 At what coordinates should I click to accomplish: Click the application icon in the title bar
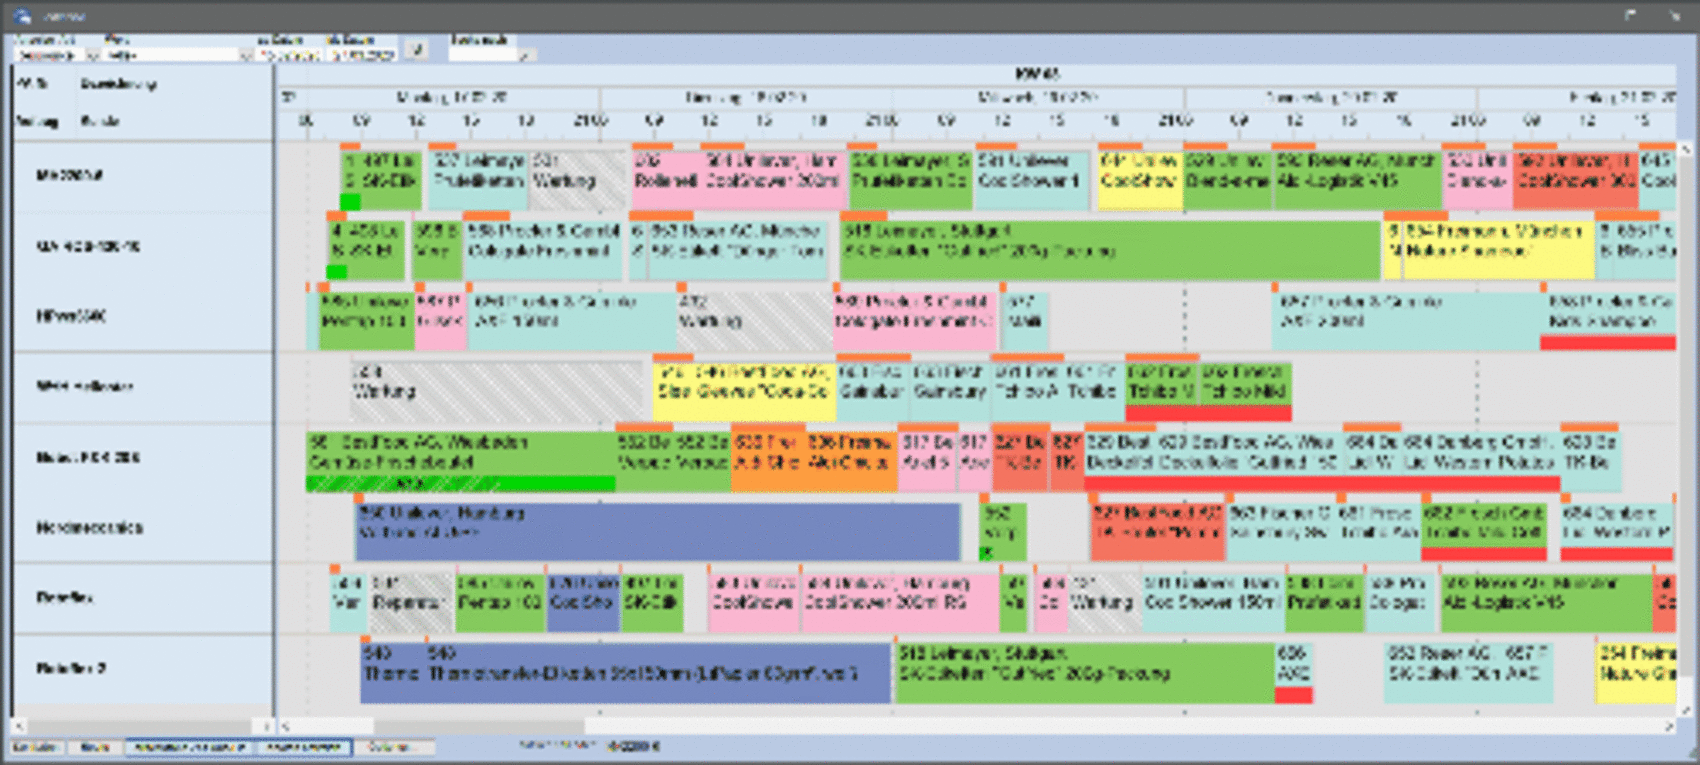point(22,16)
